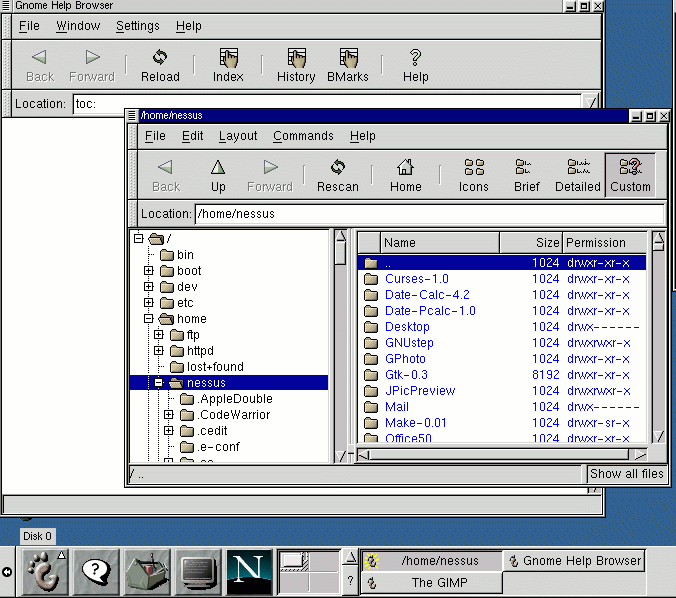Click the file manager Location field

[x=429, y=214]
